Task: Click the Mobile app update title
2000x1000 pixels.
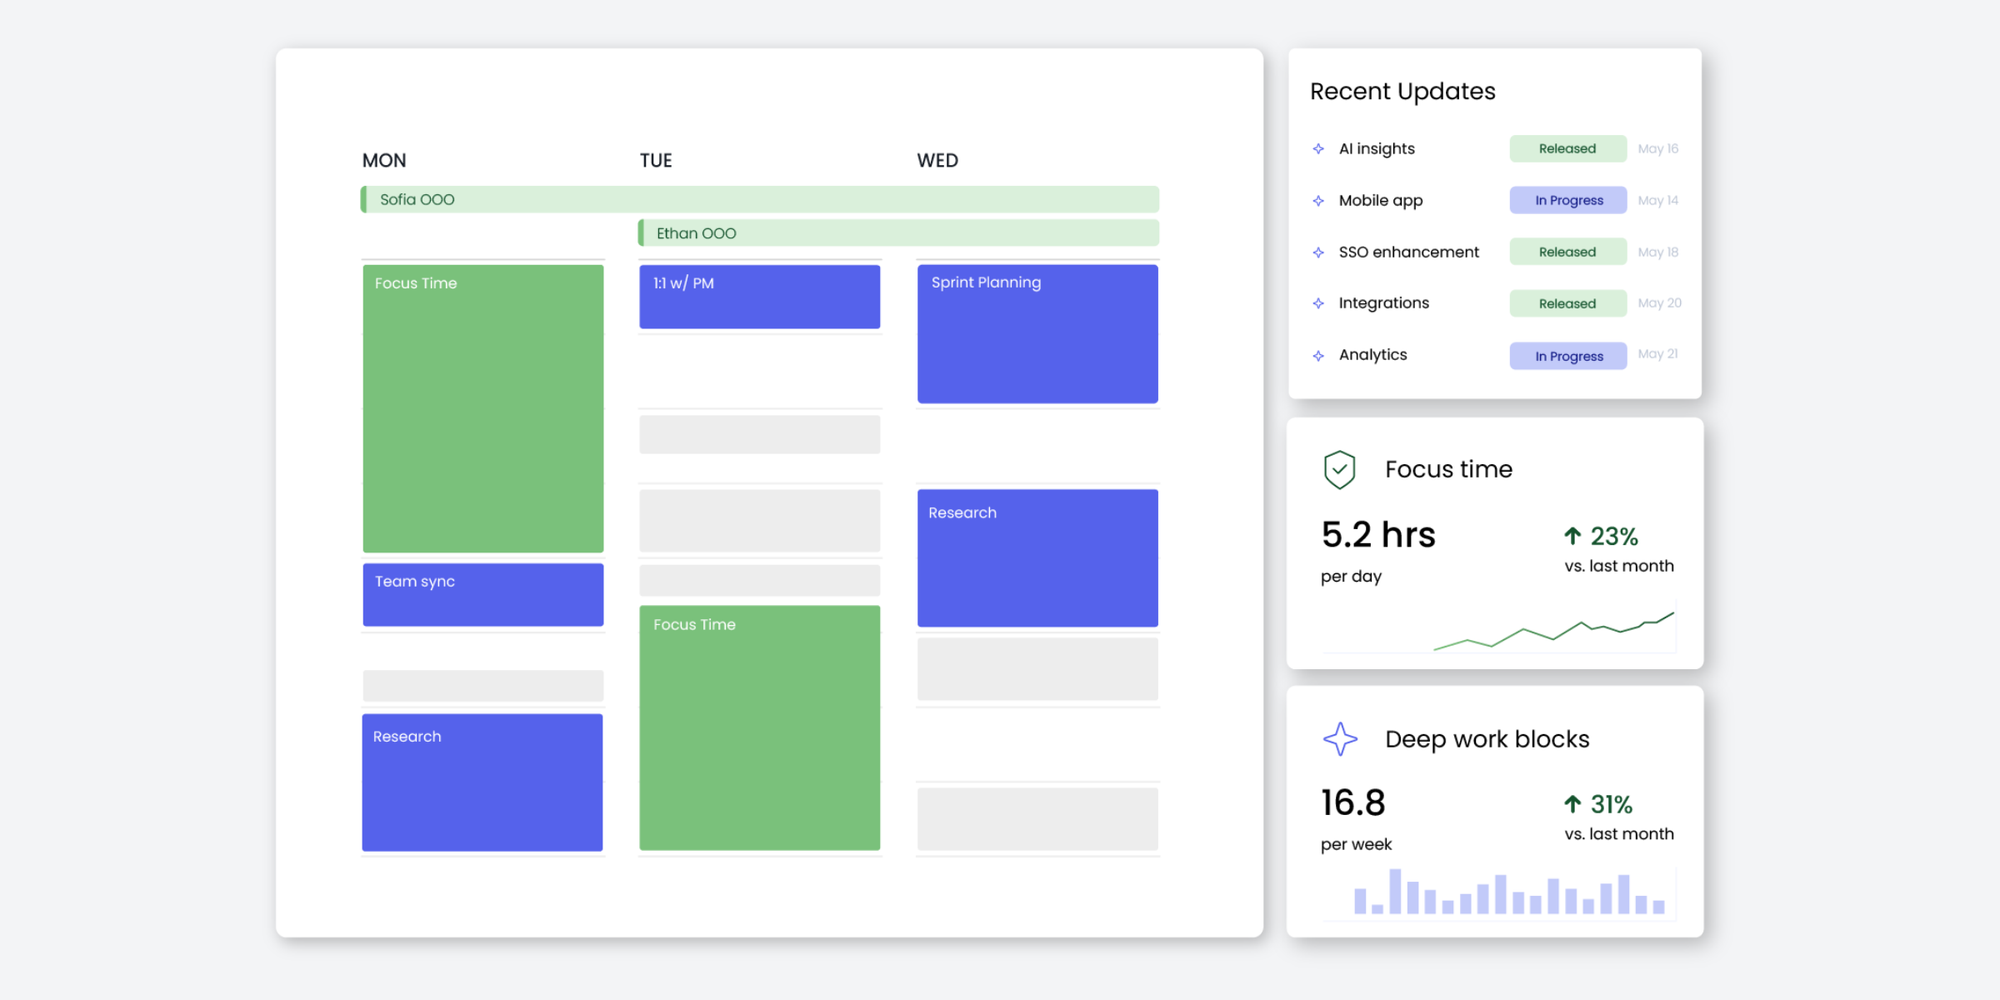Action: [x=1381, y=201]
